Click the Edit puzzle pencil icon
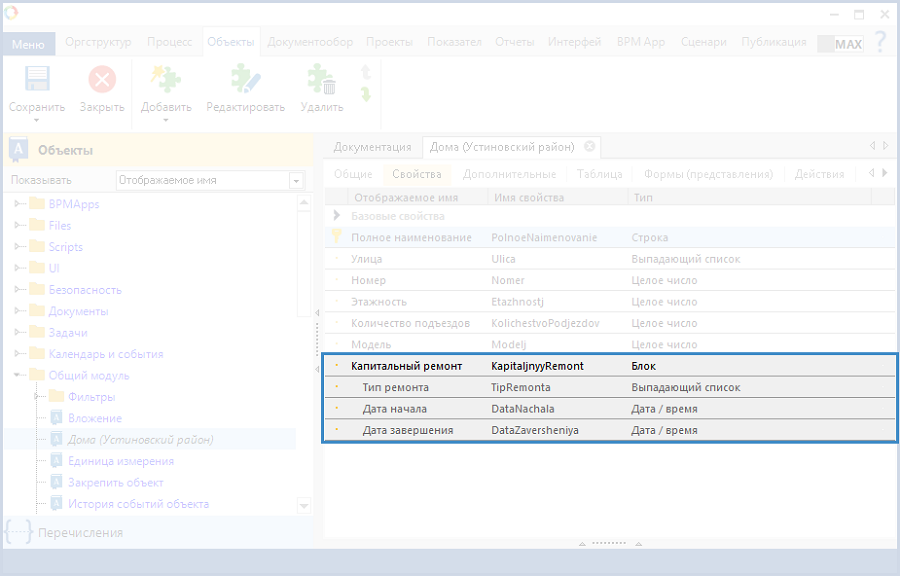This screenshot has height=576, width=900. click(245, 81)
